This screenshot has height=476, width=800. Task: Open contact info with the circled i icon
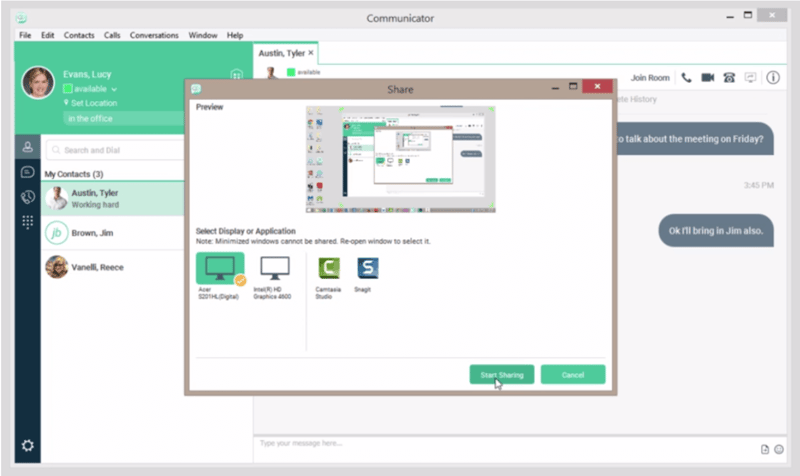[x=773, y=77]
